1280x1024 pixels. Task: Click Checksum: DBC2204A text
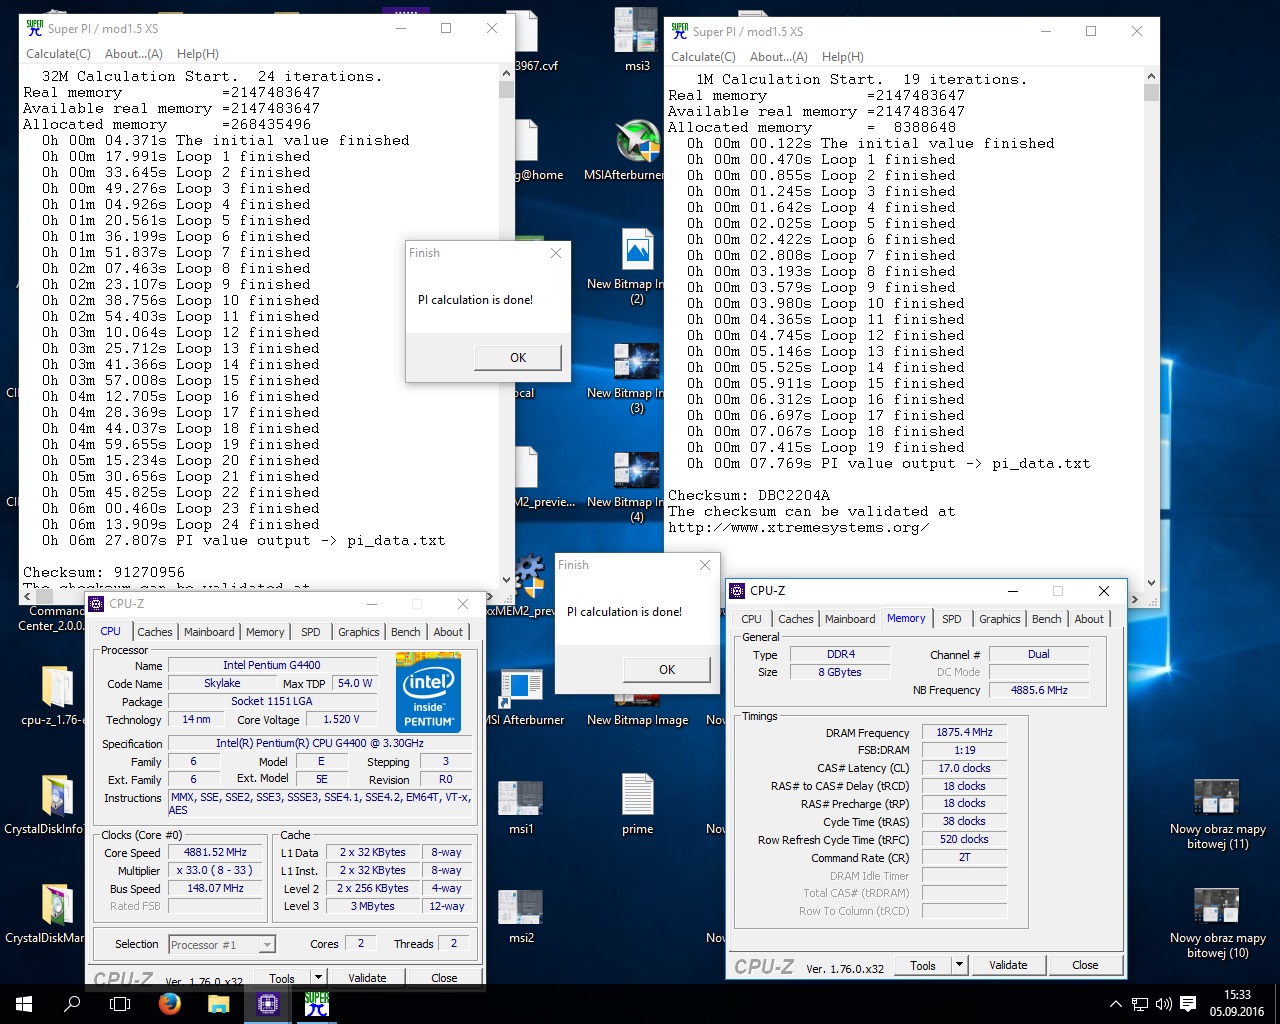point(749,495)
